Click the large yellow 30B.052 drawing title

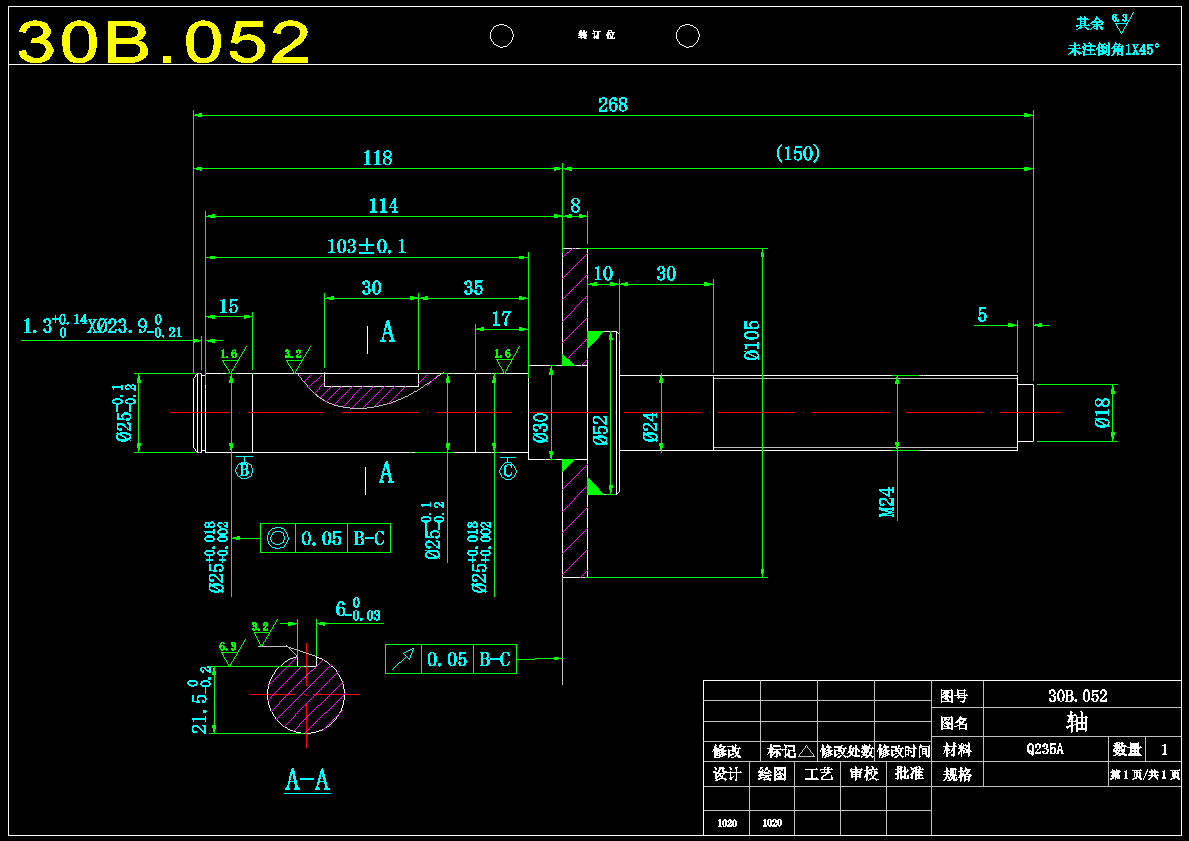pyautogui.click(x=164, y=42)
